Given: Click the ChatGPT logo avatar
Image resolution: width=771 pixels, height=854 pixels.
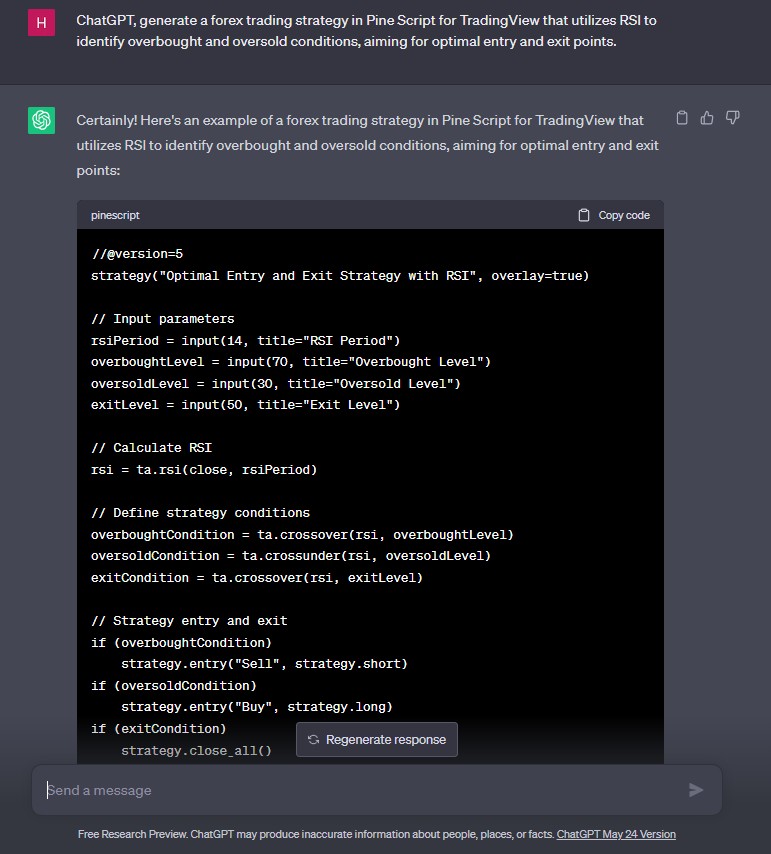Looking at the screenshot, I should pyautogui.click(x=41, y=120).
